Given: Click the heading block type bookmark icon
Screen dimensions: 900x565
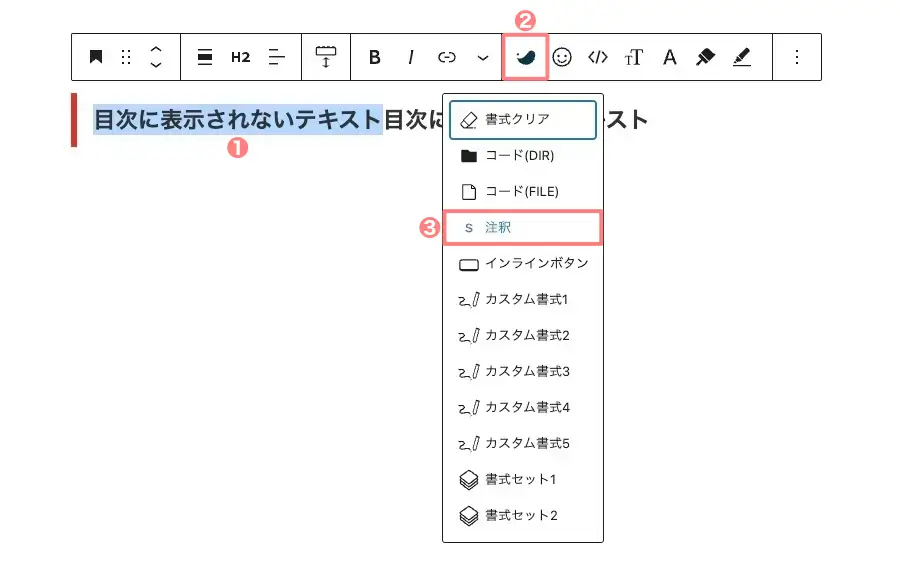Looking at the screenshot, I should point(96,57).
